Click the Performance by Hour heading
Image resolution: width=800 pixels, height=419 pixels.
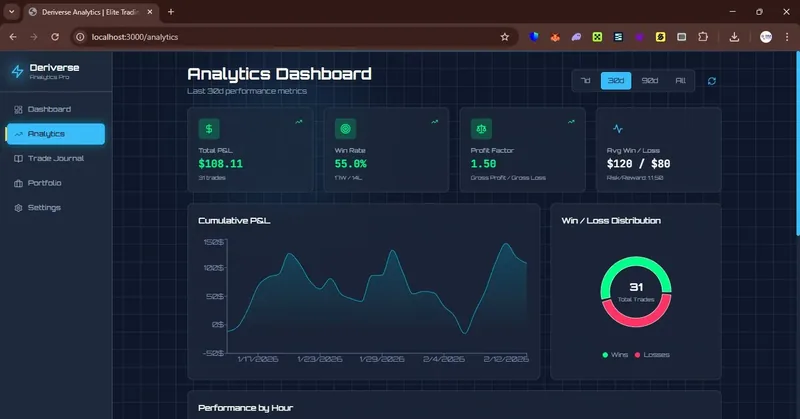(x=245, y=408)
